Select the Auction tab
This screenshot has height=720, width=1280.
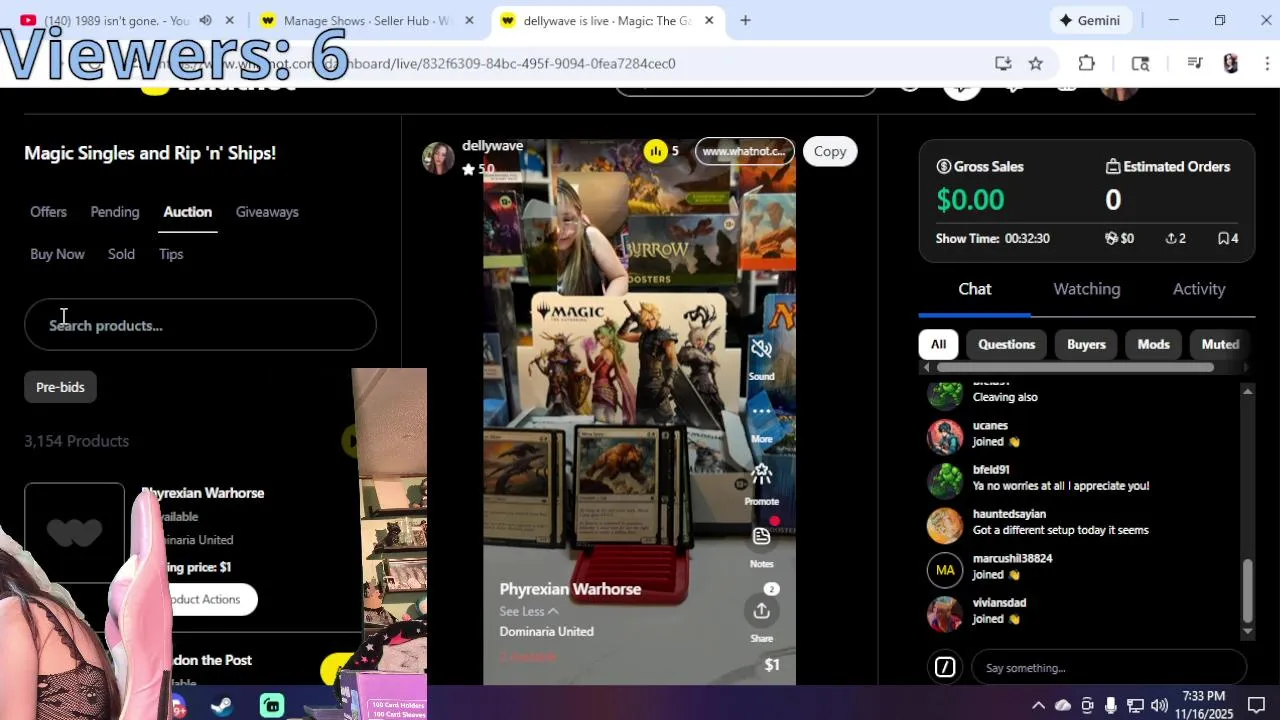click(188, 212)
